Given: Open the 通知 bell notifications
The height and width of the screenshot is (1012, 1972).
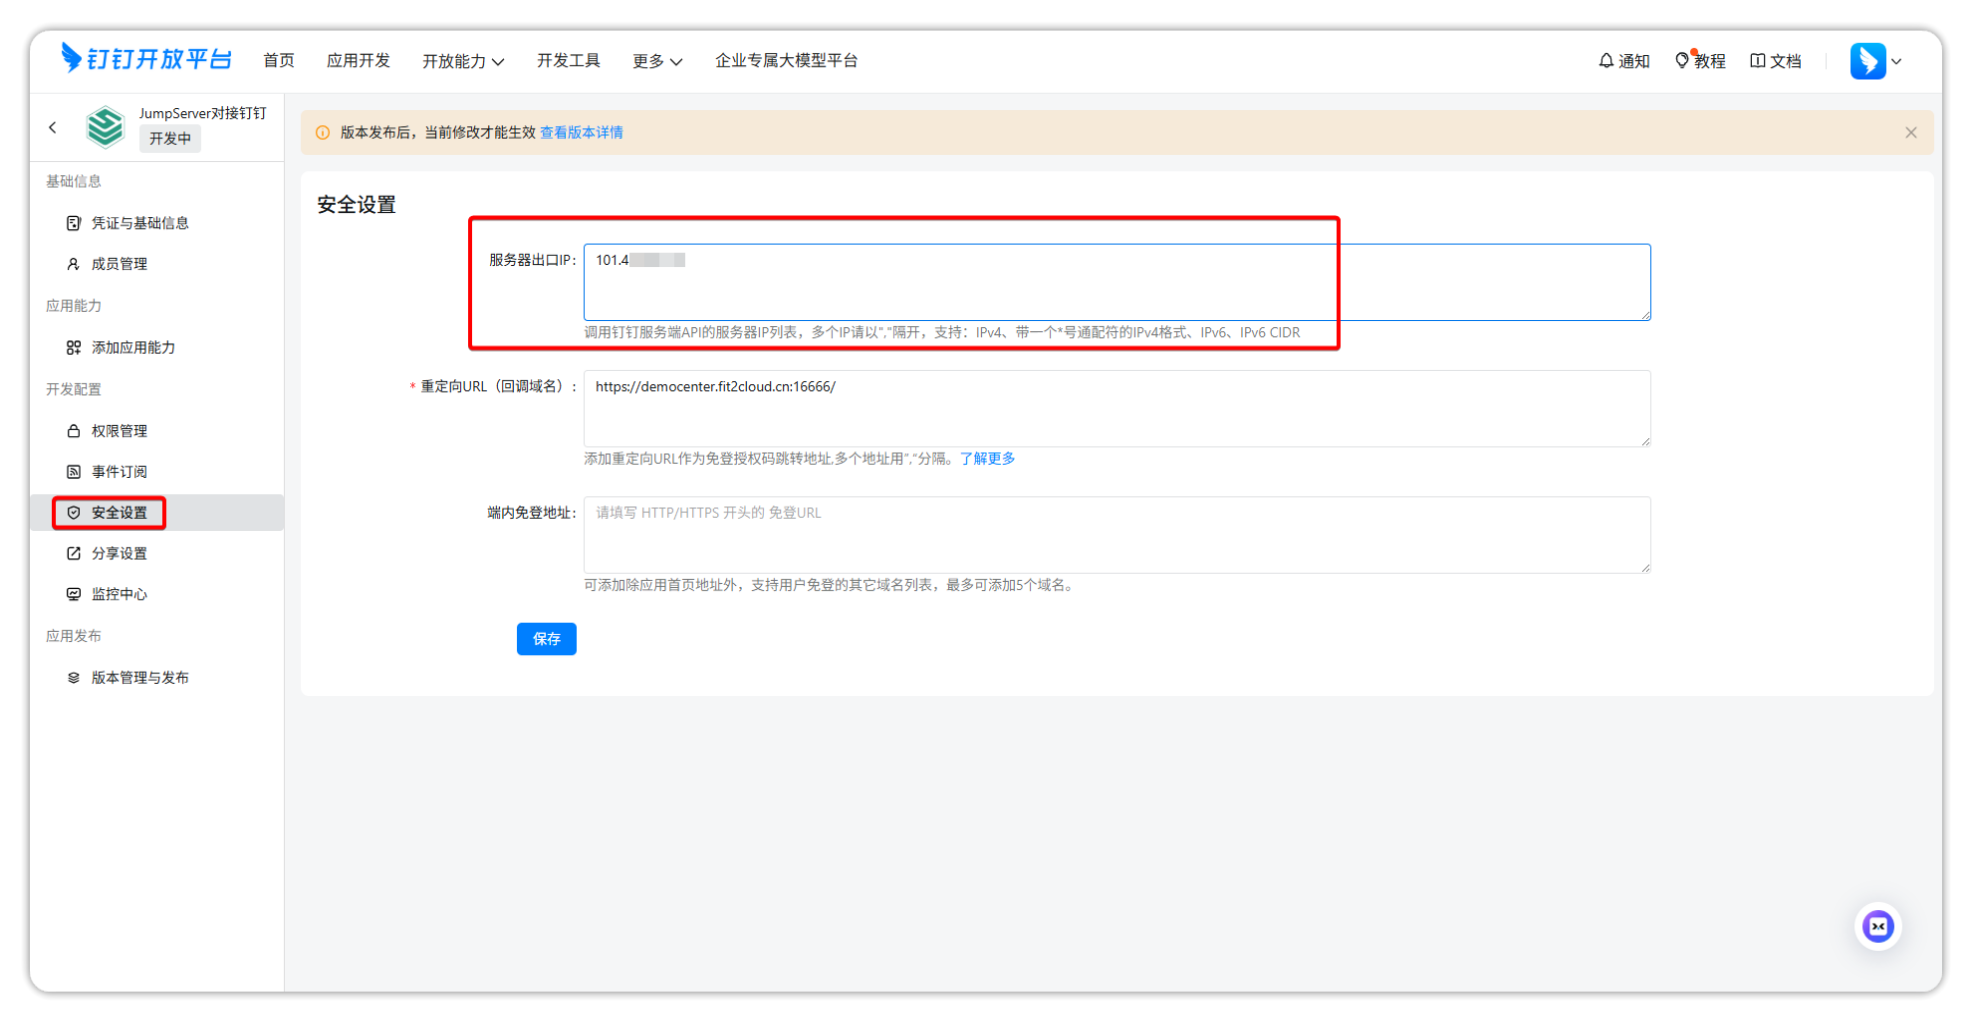Looking at the screenshot, I should 1624,61.
